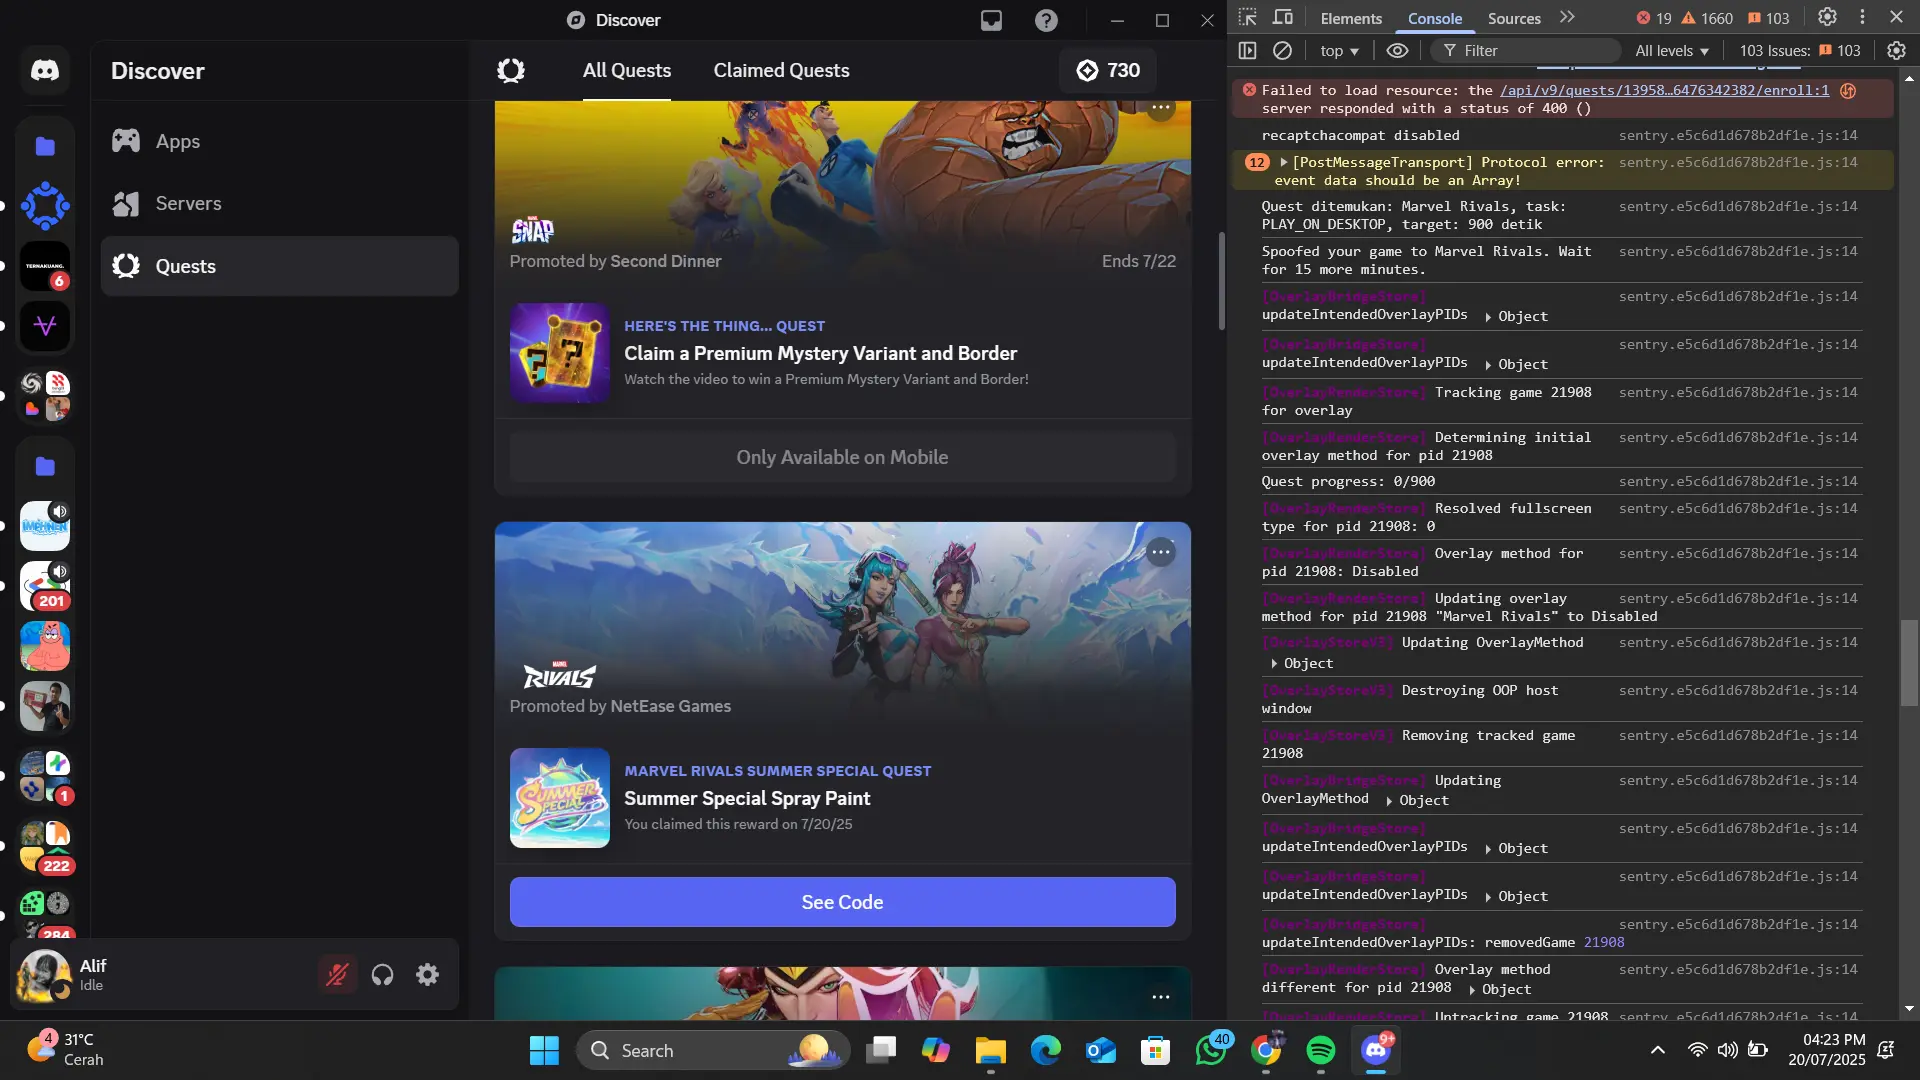Click the inspect element picker icon
Viewport: 1920px width, 1080px height.
[x=1247, y=18]
